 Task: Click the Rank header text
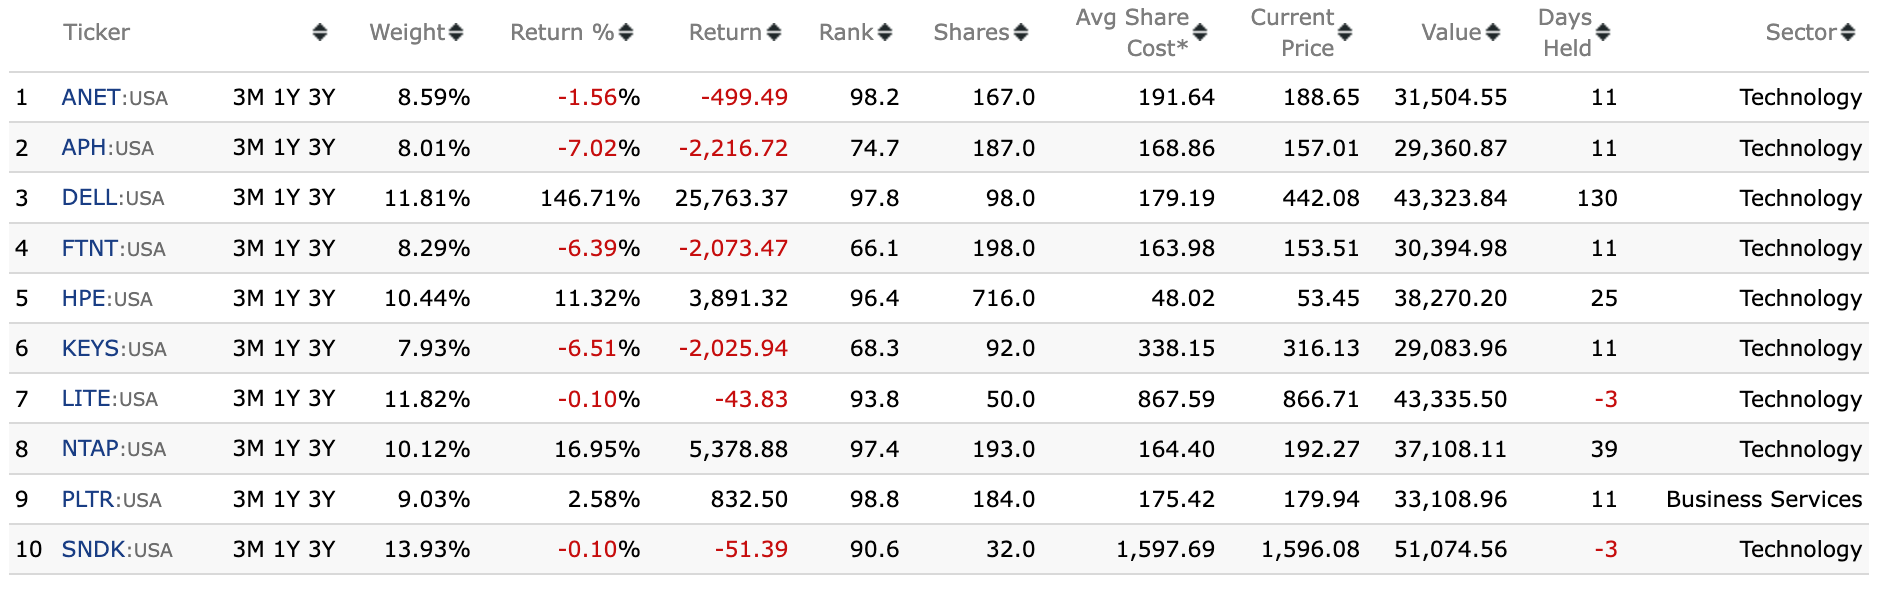coord(846,32)
